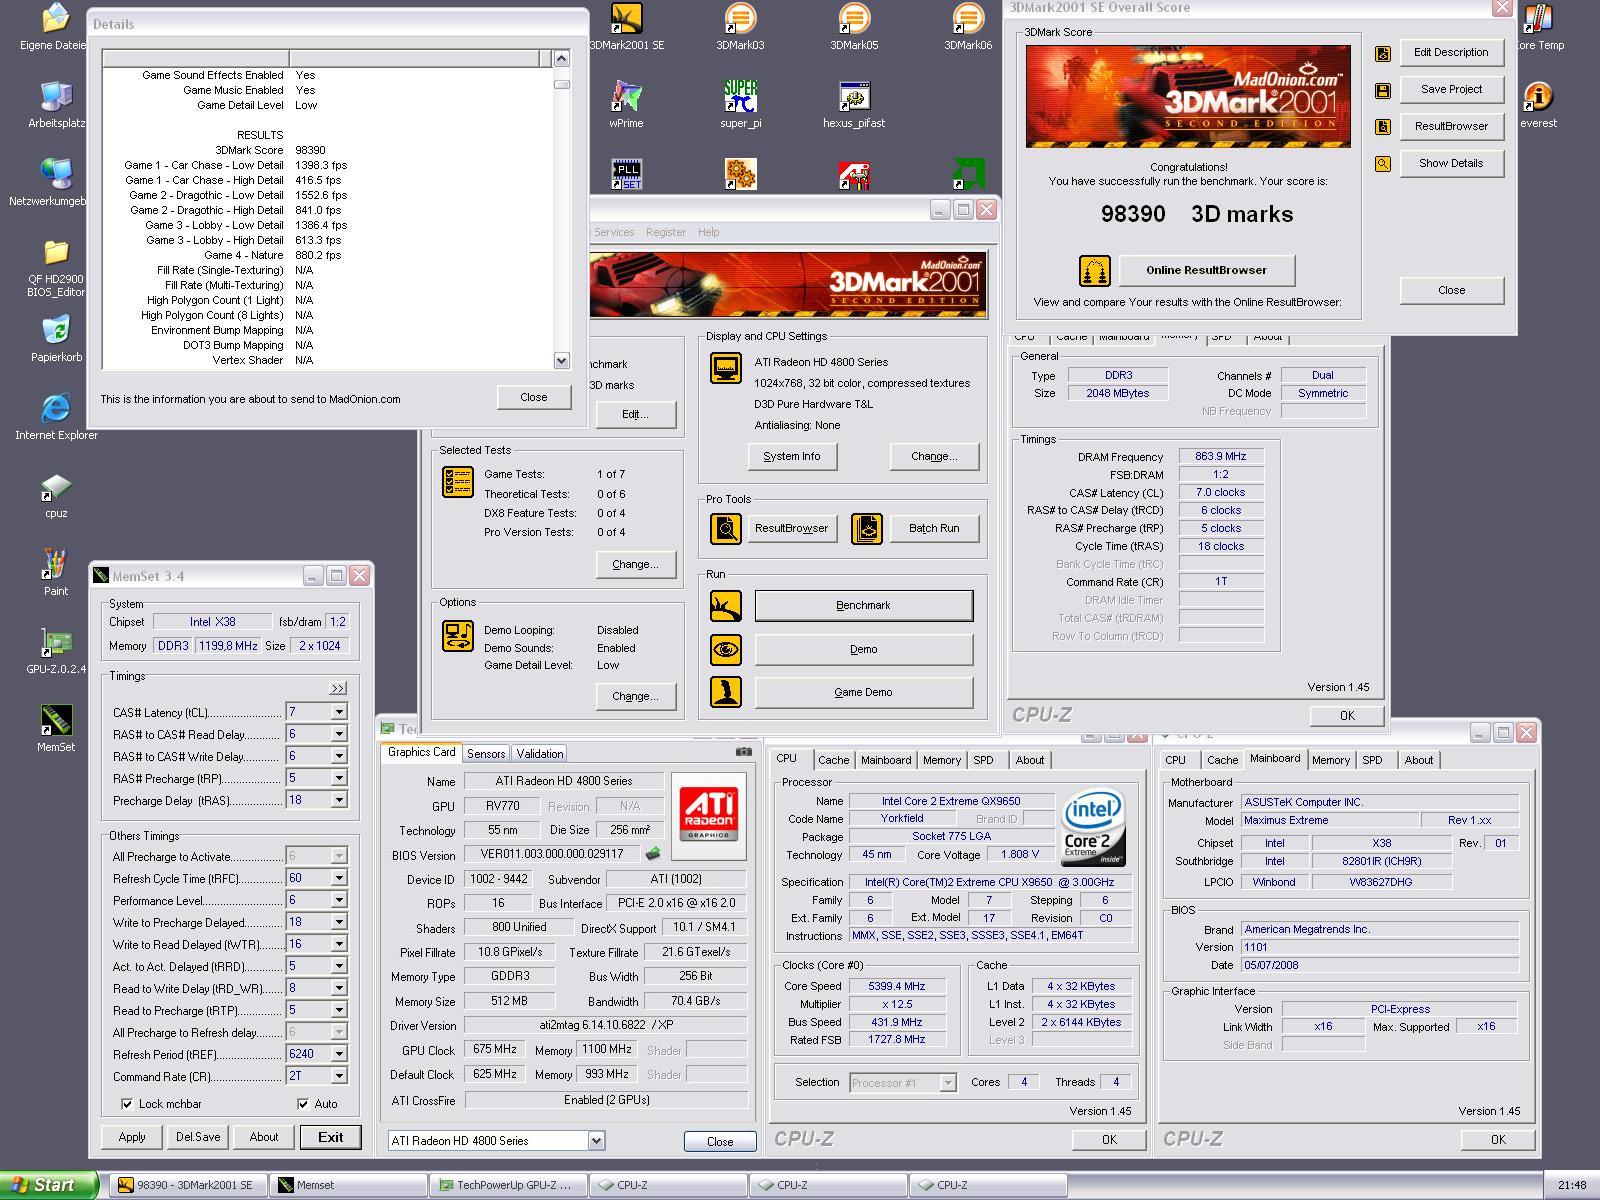The image size is (1600, 1200).
Task: Open the cpuz desktop shortcut
Action: (56, 495)
